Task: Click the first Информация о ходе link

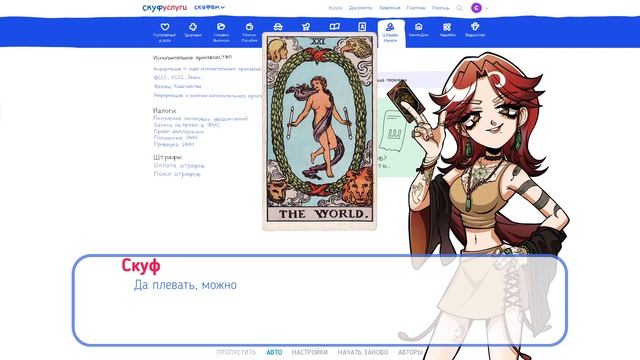Action: 207,69
